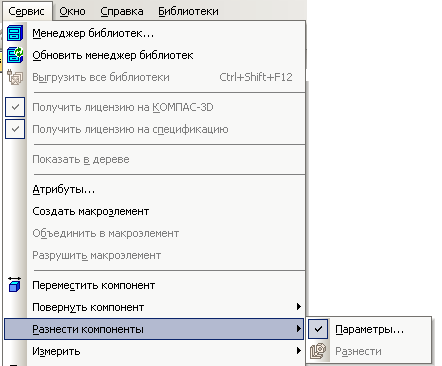Open the Справка menu
The width and height of the screenshot is (442, 366).
click(x=122, y=11)
